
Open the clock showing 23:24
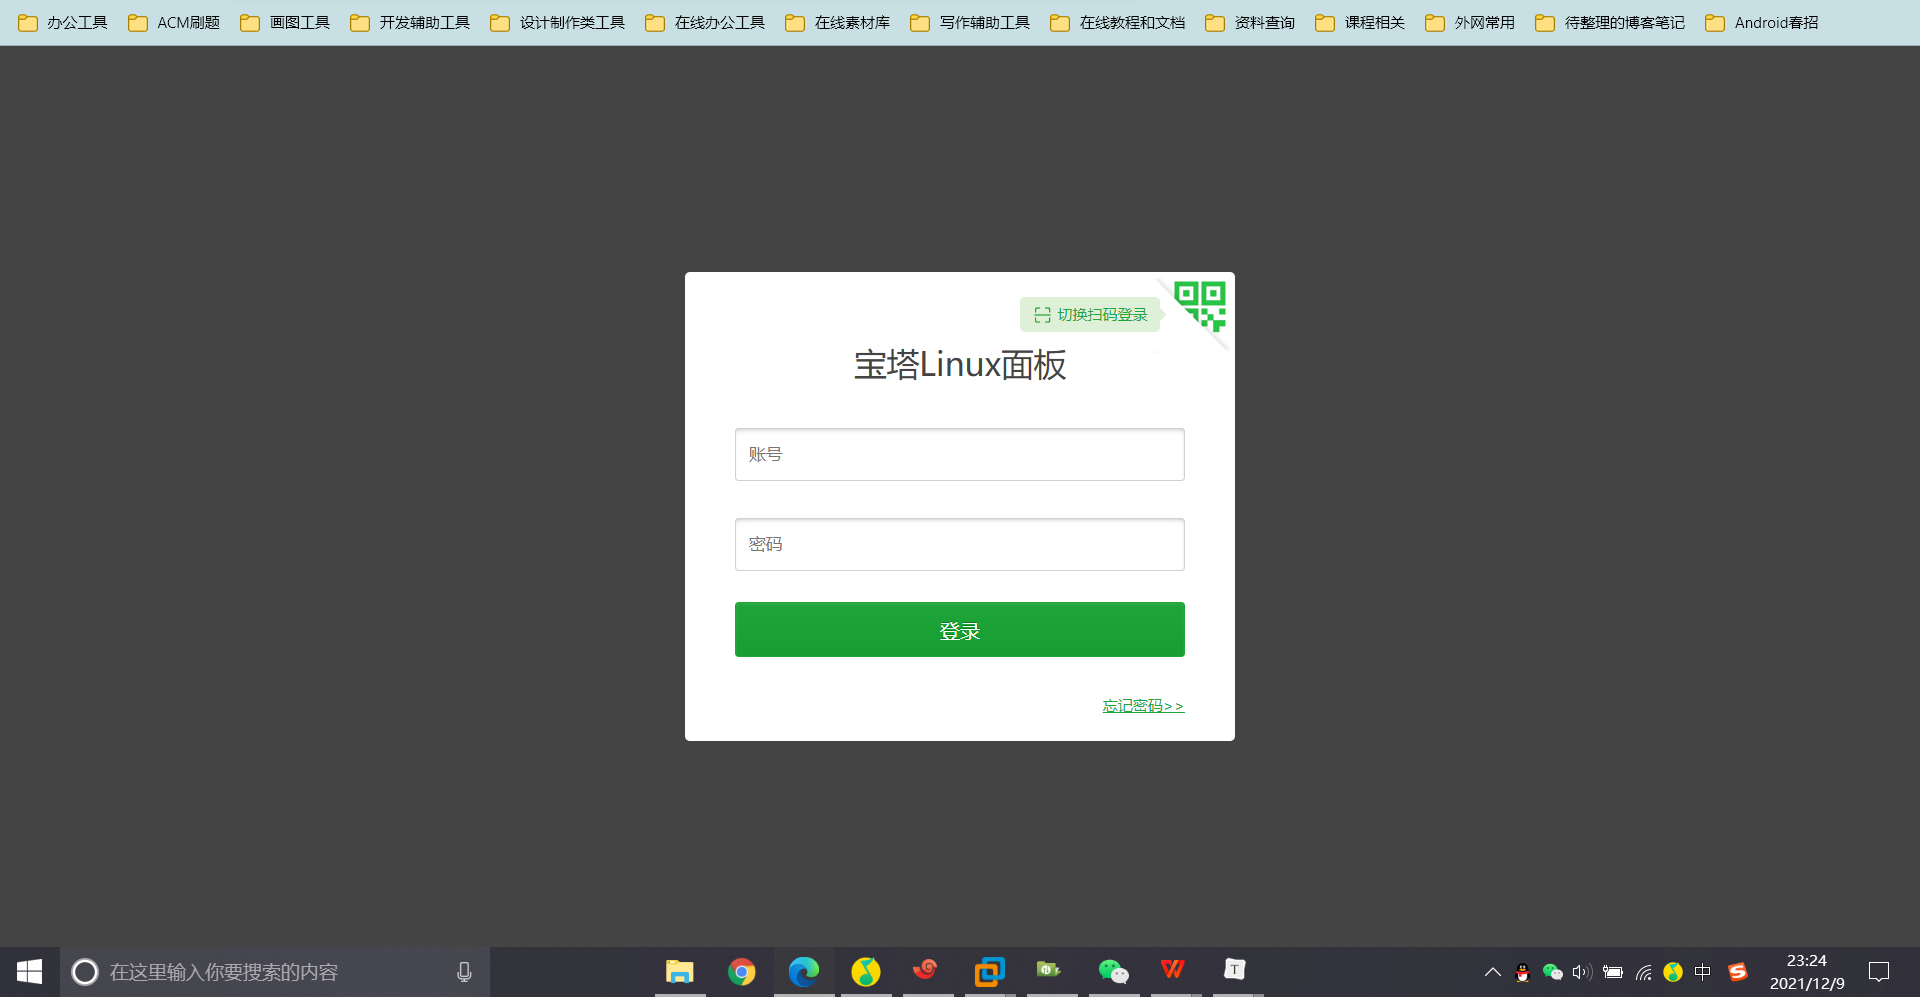[x=1807, y=972]
